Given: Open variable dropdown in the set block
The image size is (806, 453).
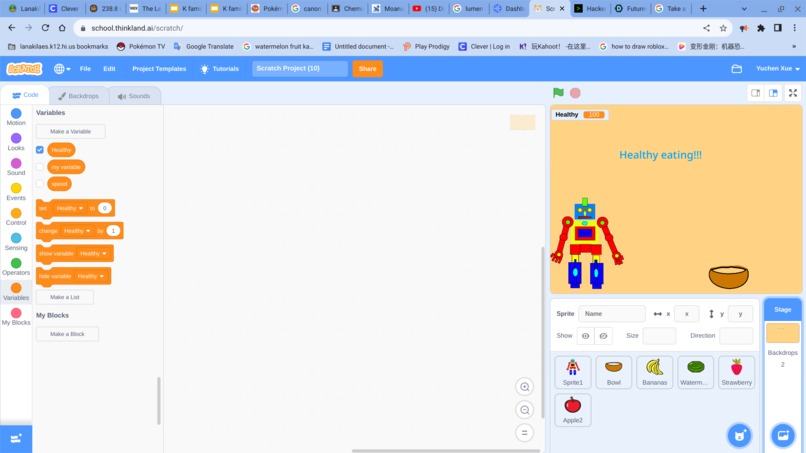Looking at the screenshot, I should tap(69, 208).
